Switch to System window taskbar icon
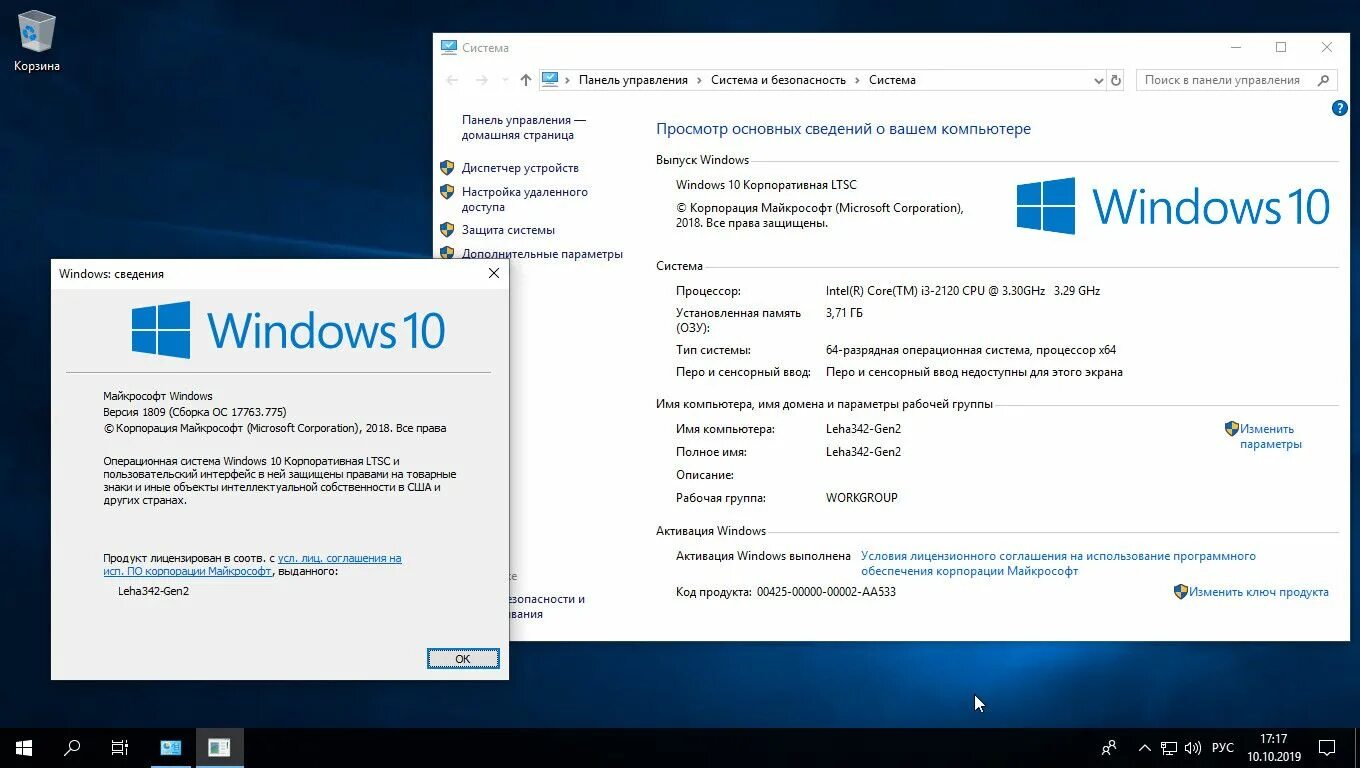 pos(171,747)
